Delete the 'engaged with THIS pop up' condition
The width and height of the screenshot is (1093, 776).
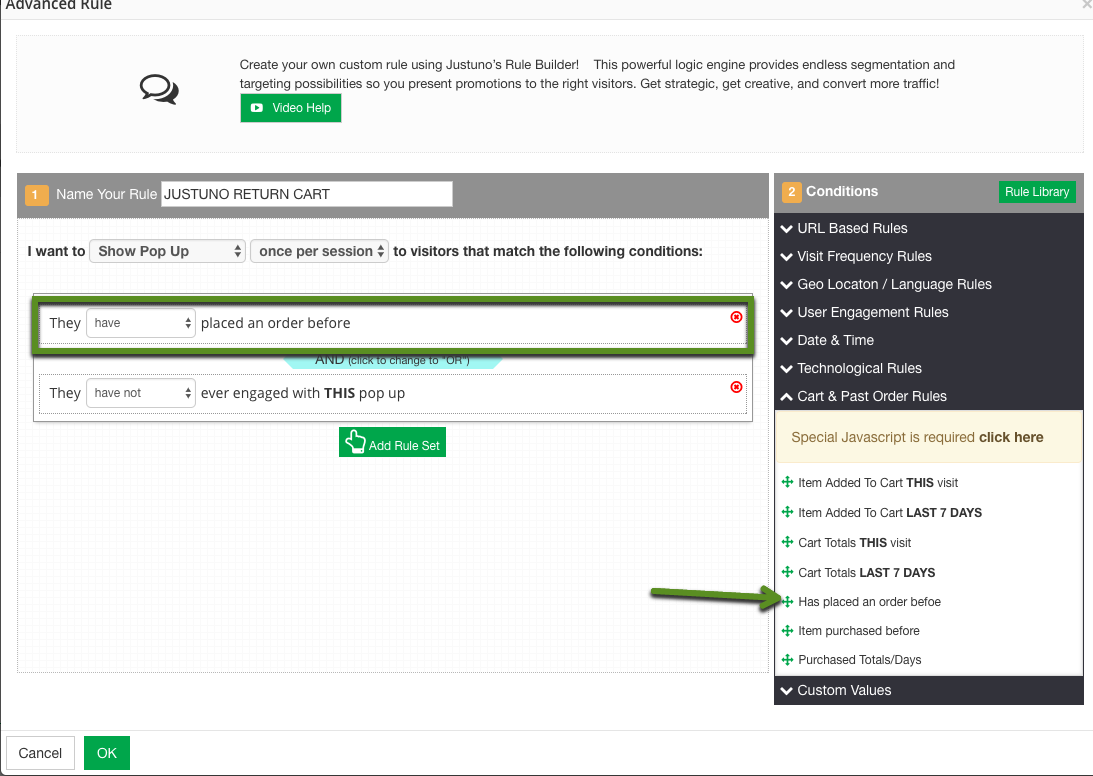(x=737, y=387)
